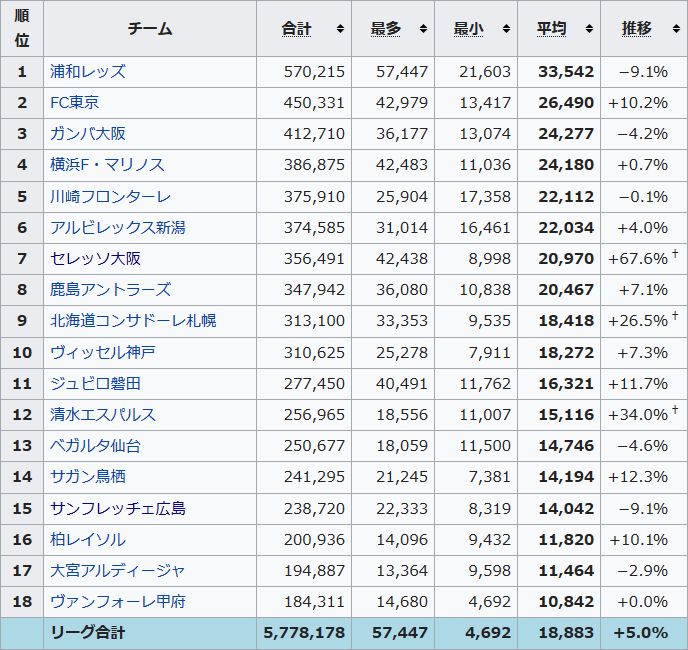Screen dimensions: 688x650
Task: Select the average value 24,180
Action: click(x=566, y=165)
